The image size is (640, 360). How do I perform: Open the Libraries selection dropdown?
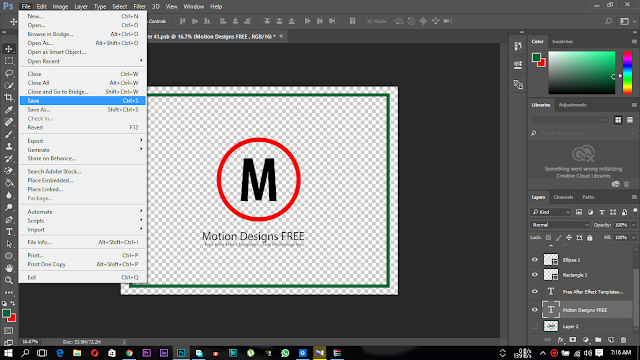[570, 120]
